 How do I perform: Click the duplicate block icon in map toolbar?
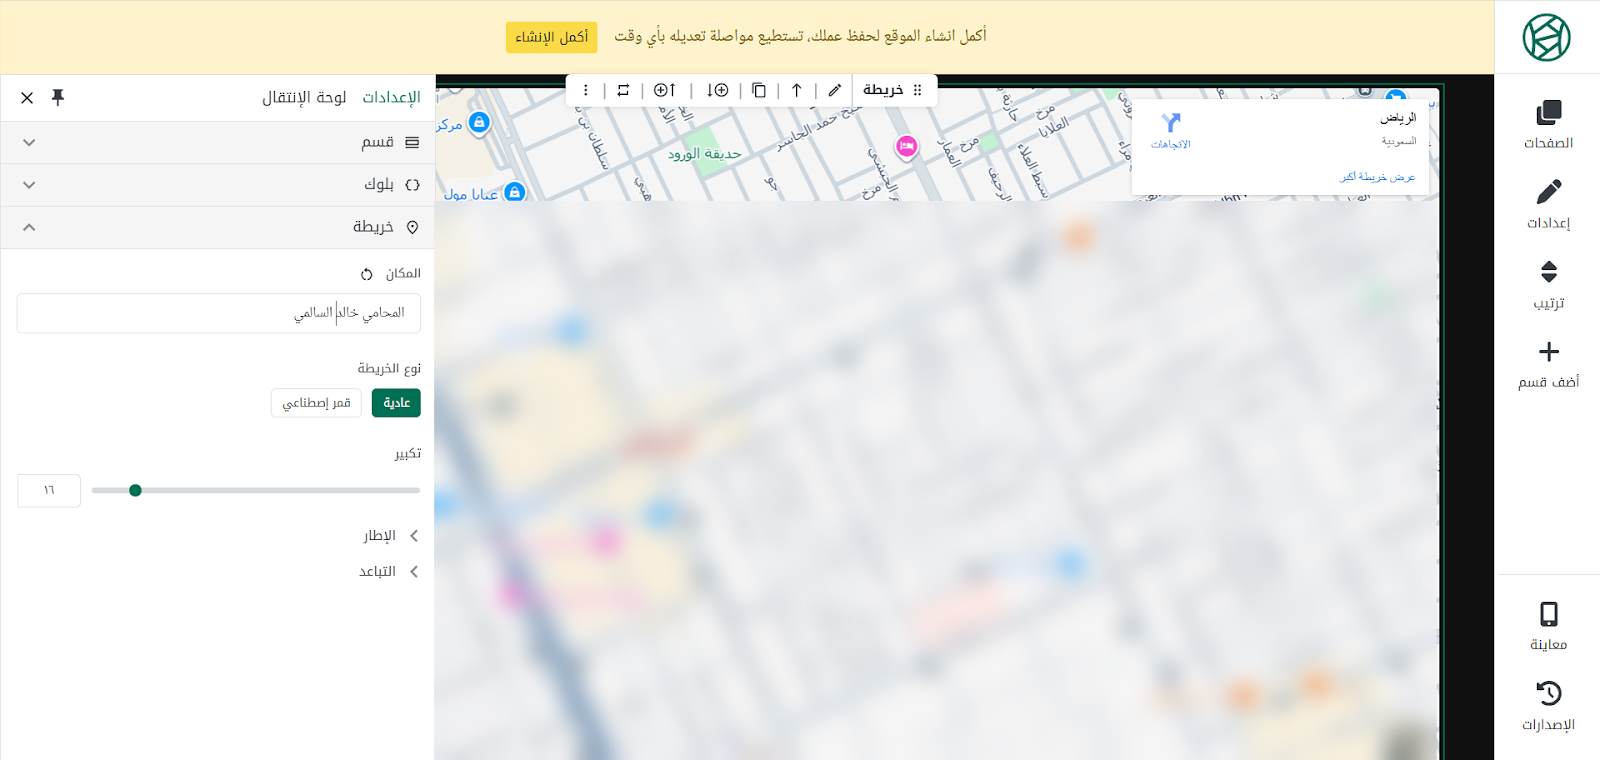(x=759, y=90)
